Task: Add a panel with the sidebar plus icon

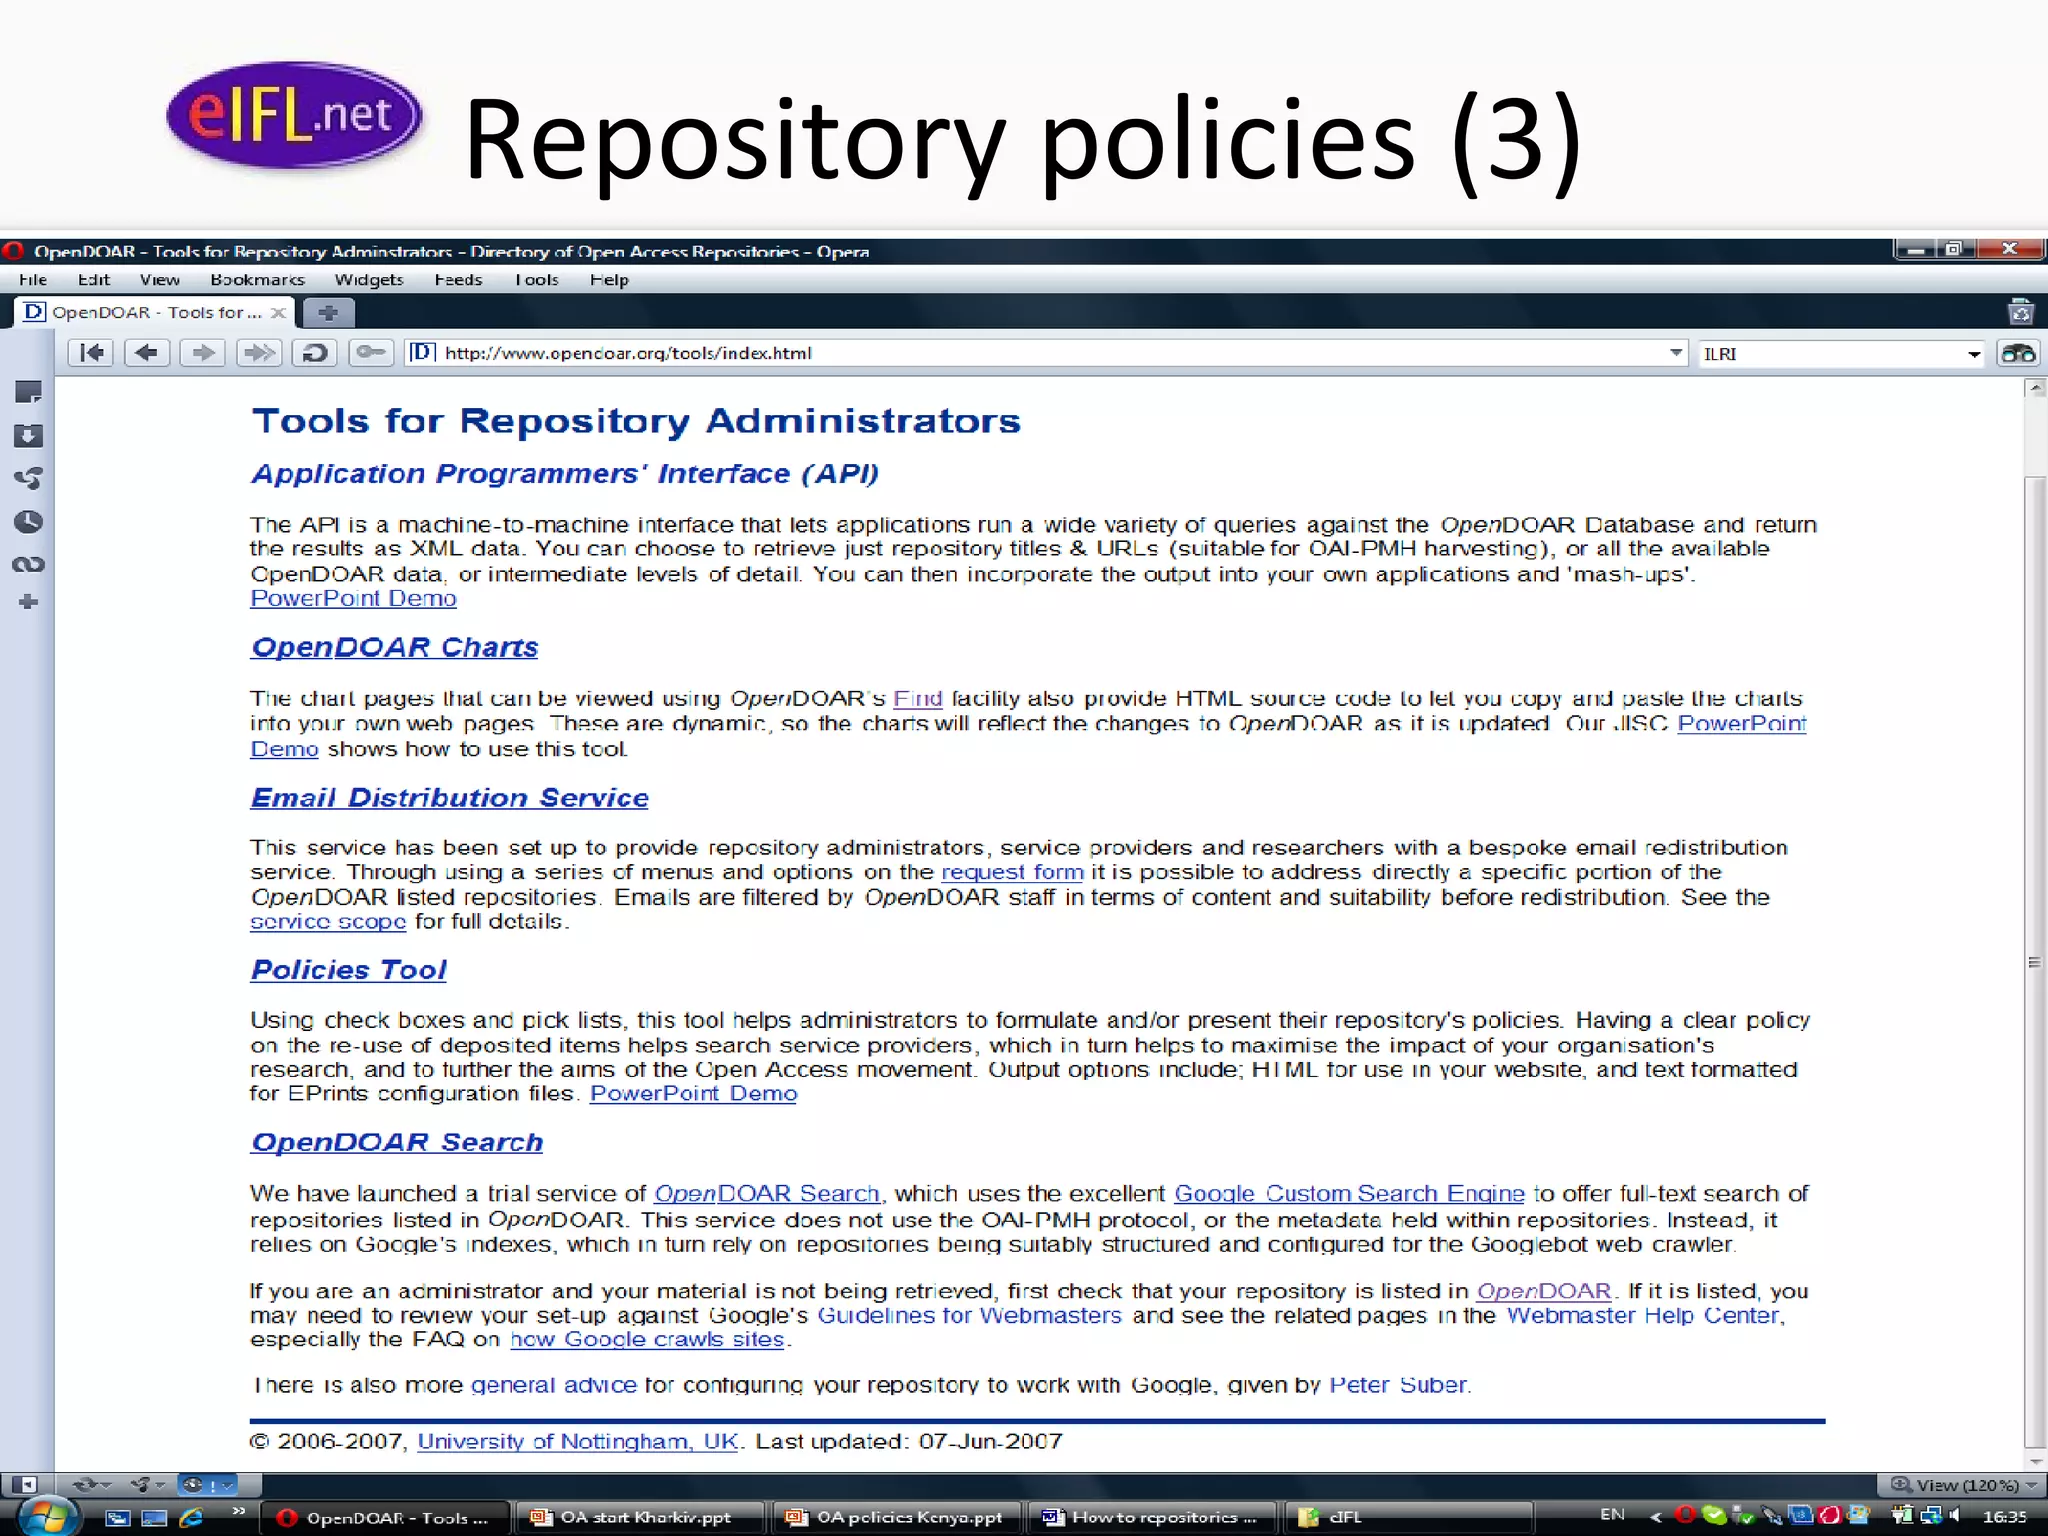Action: (28, 602)
